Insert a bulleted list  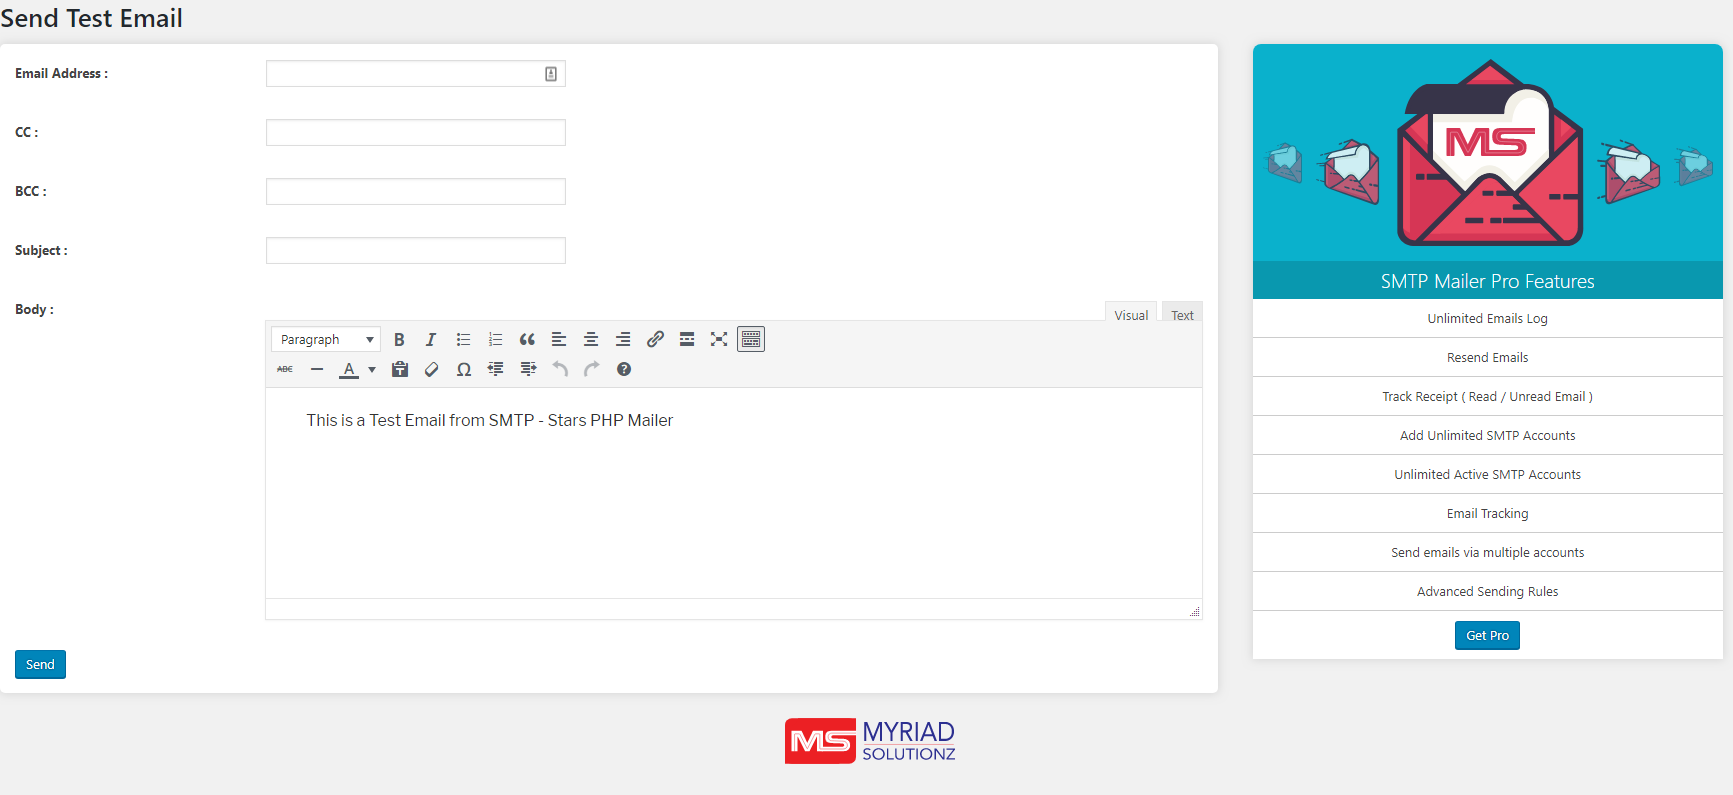point(463,340)
